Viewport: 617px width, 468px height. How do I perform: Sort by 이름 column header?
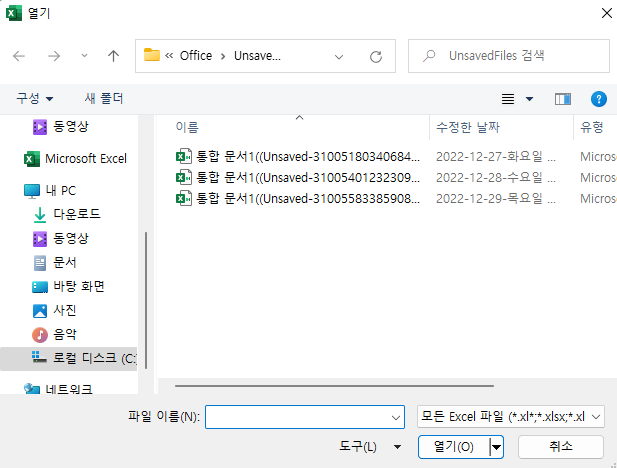(x=187, y=127)
